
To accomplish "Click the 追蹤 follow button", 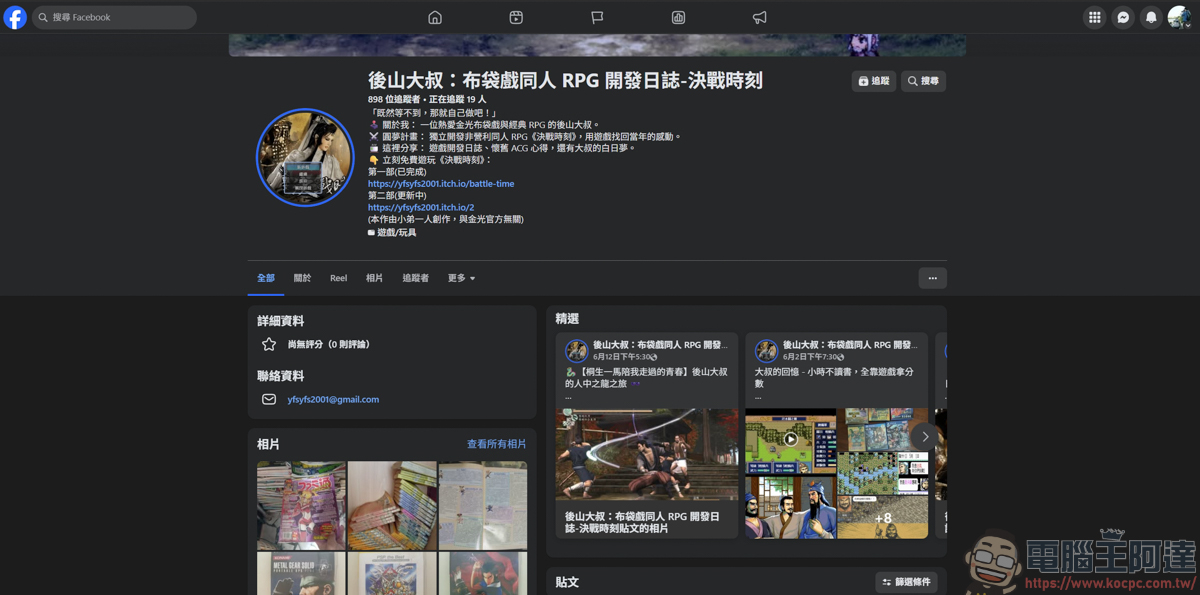I will pos(874,81).
